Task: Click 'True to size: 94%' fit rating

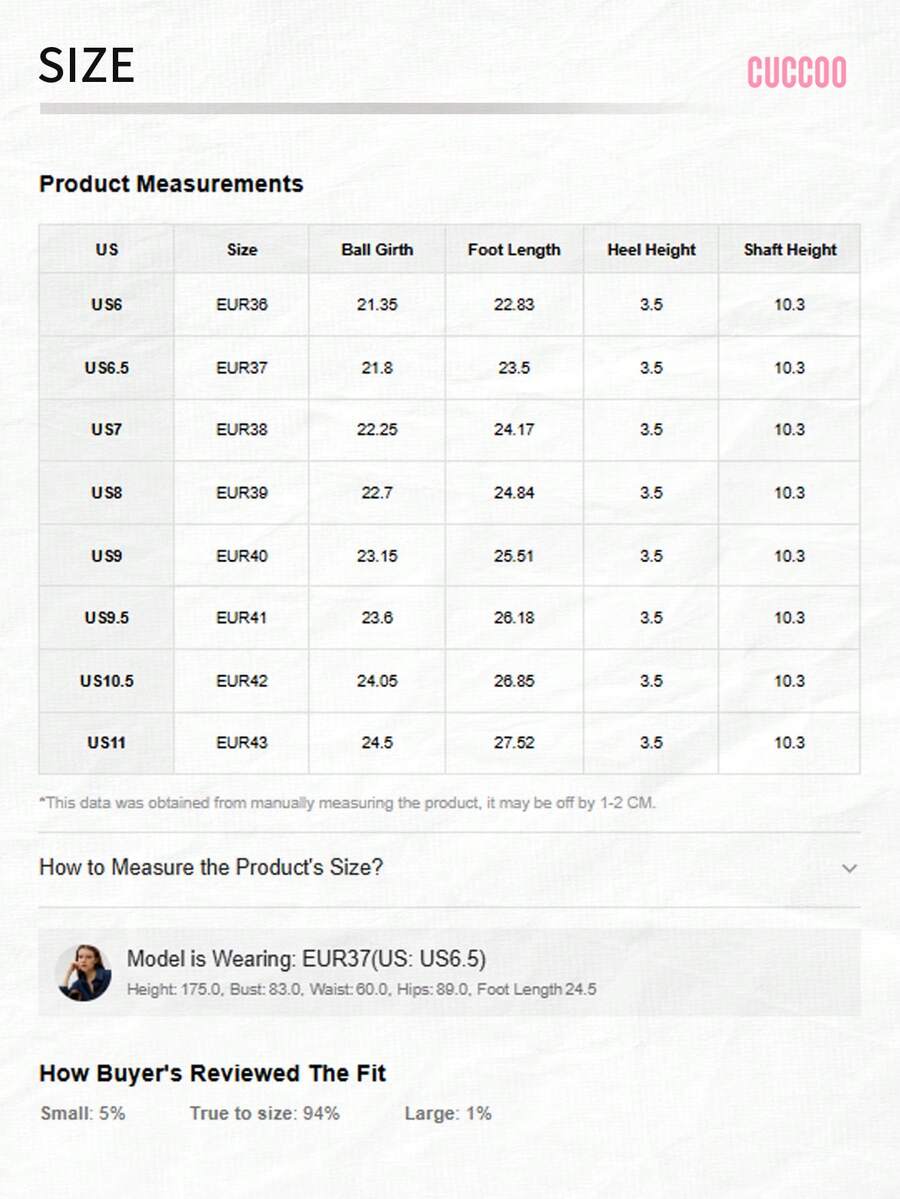Action: point(265,1113)
